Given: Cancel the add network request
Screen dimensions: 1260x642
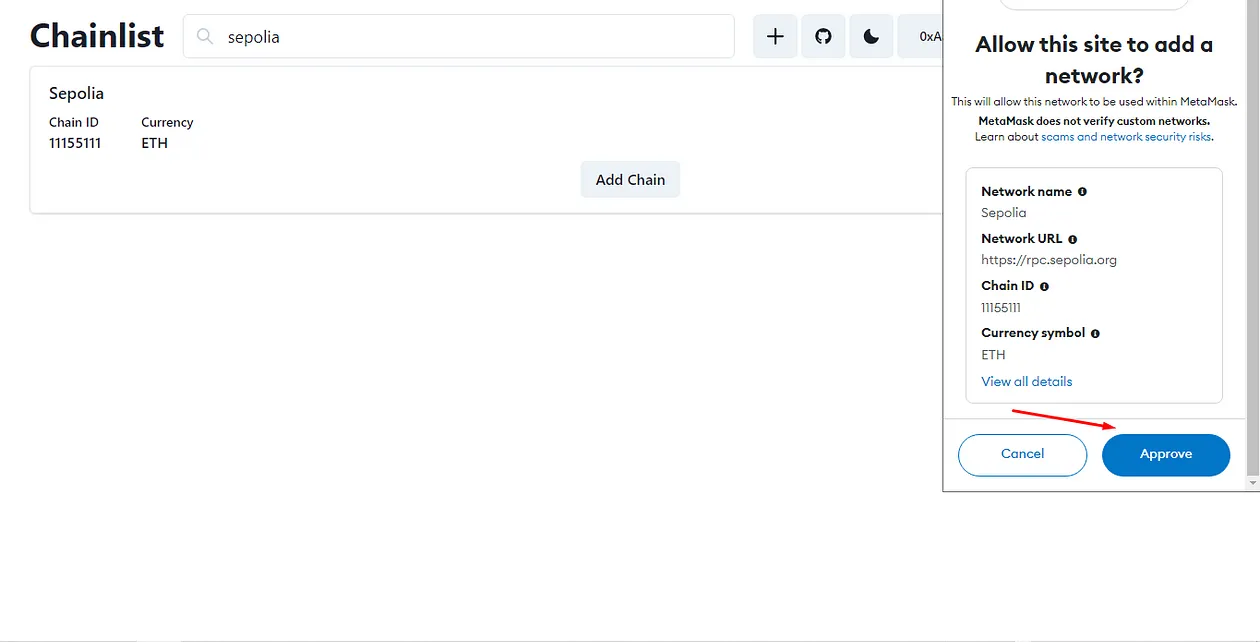Looking at the screenshot, I should point(1022,455).
